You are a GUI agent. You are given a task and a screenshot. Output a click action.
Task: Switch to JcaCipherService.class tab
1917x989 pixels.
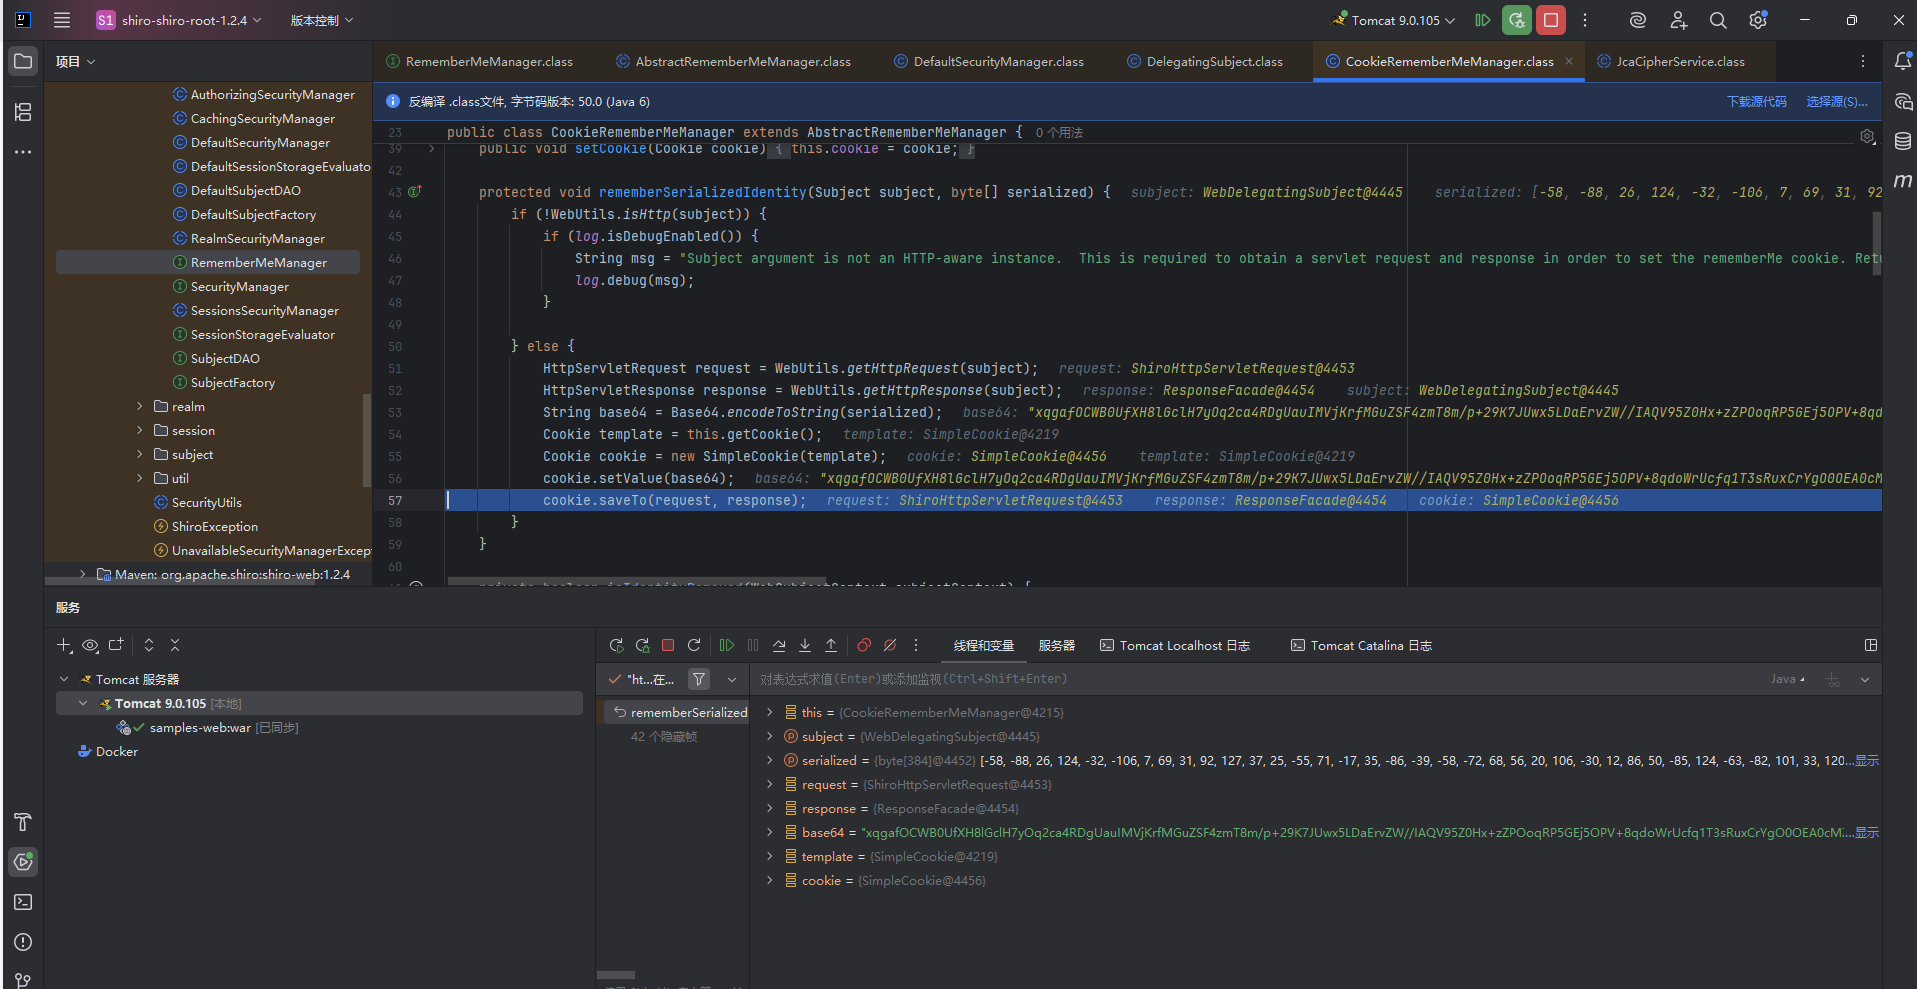pyautogui.click(x=1679, y=62)
